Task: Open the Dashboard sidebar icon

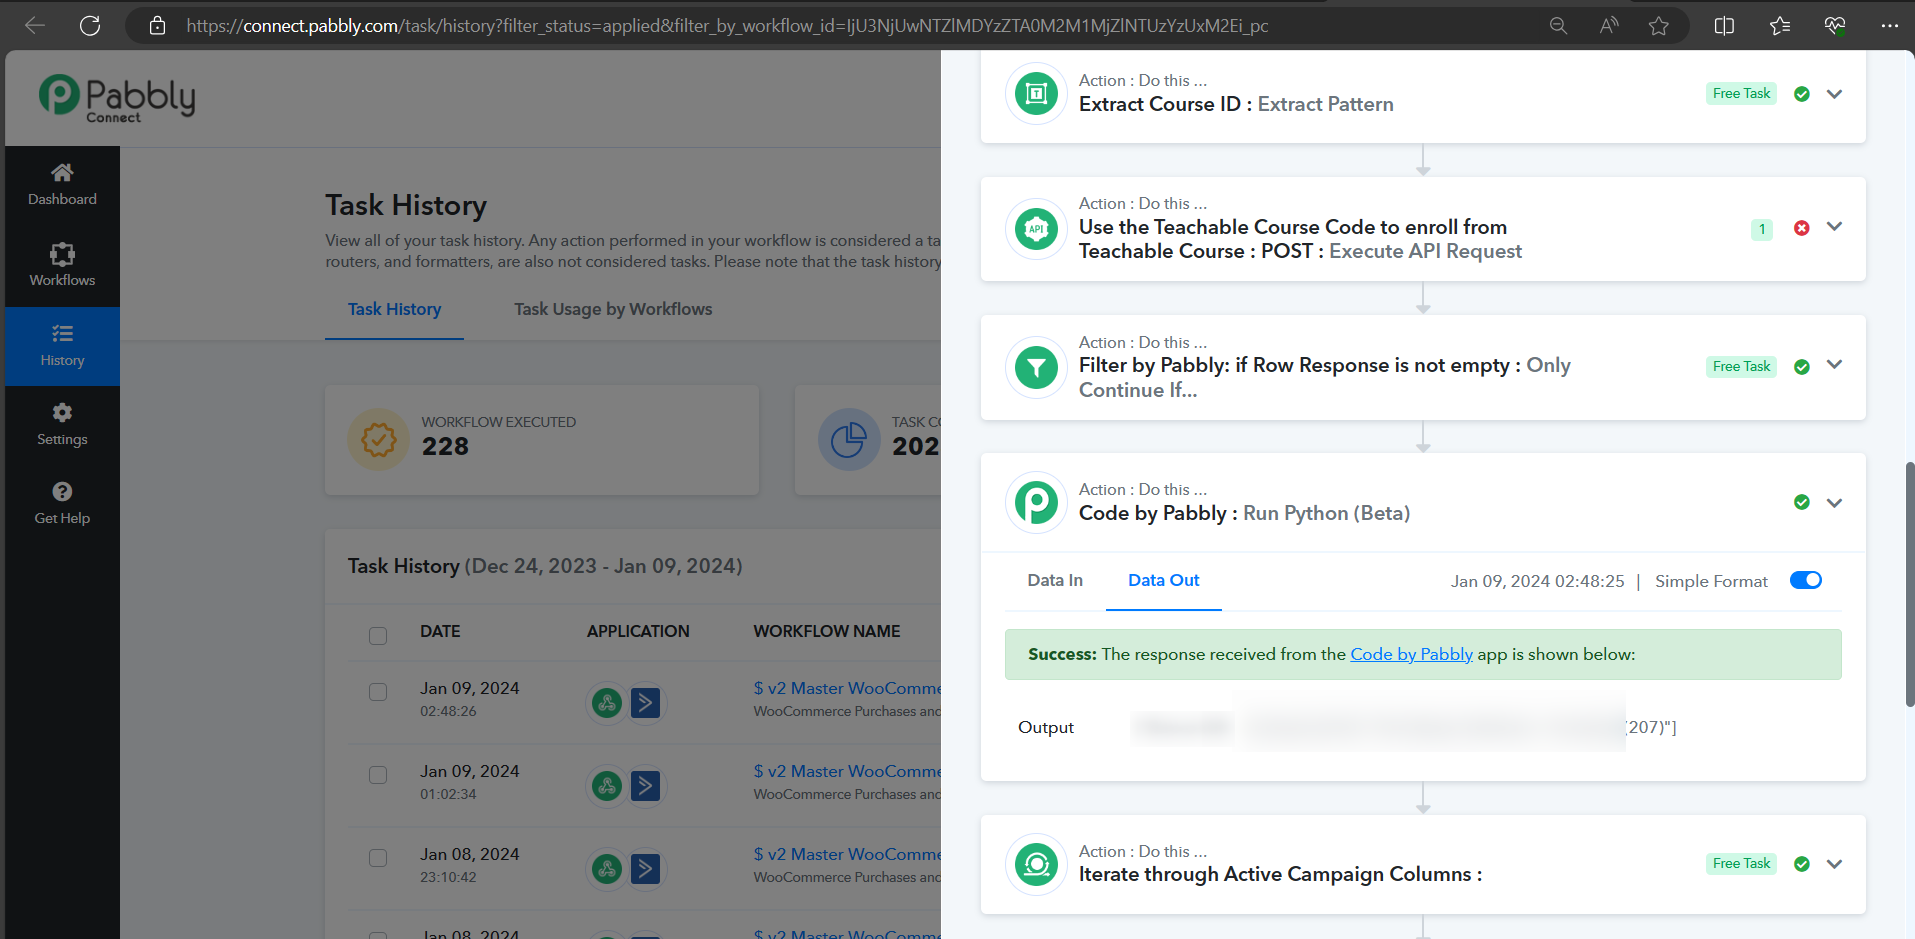Action: click(x=62, y=185)
